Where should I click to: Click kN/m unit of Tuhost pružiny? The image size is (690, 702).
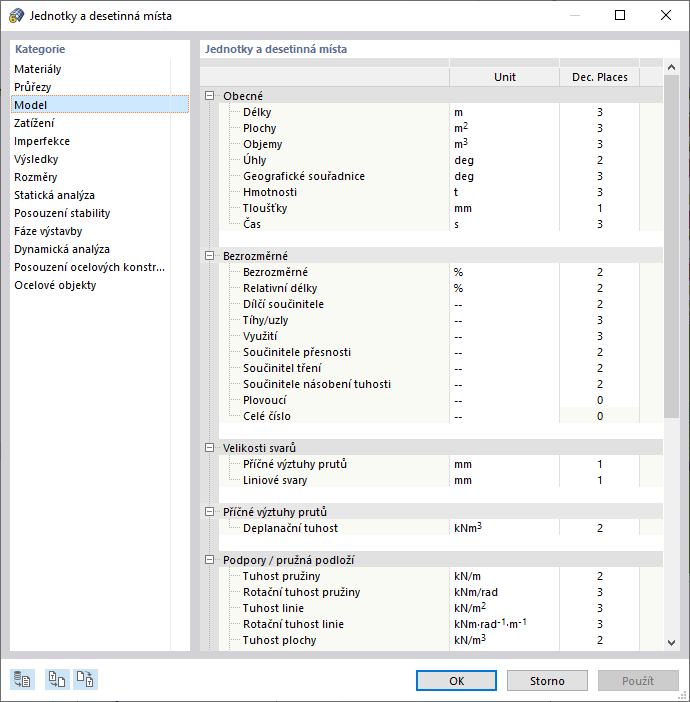point(505,576)
